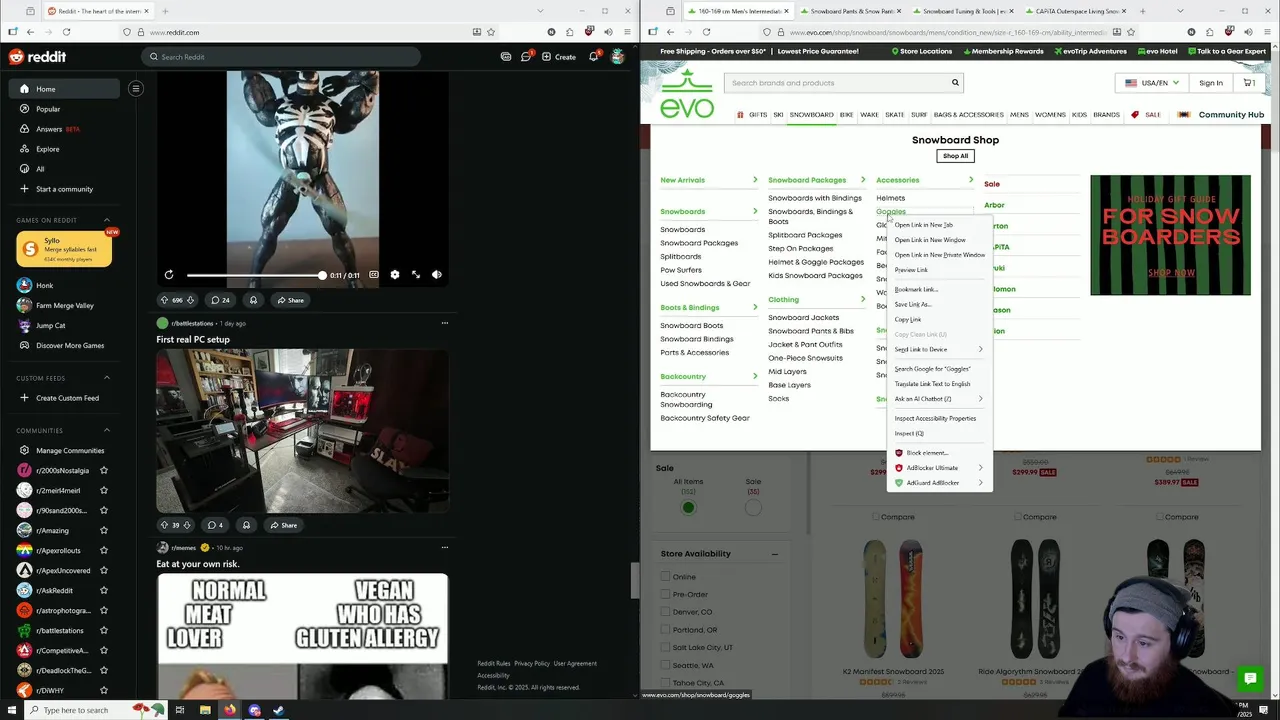Click Sign In on evo
This screenshot has height=720, width=1280.
coord(1210,83)
